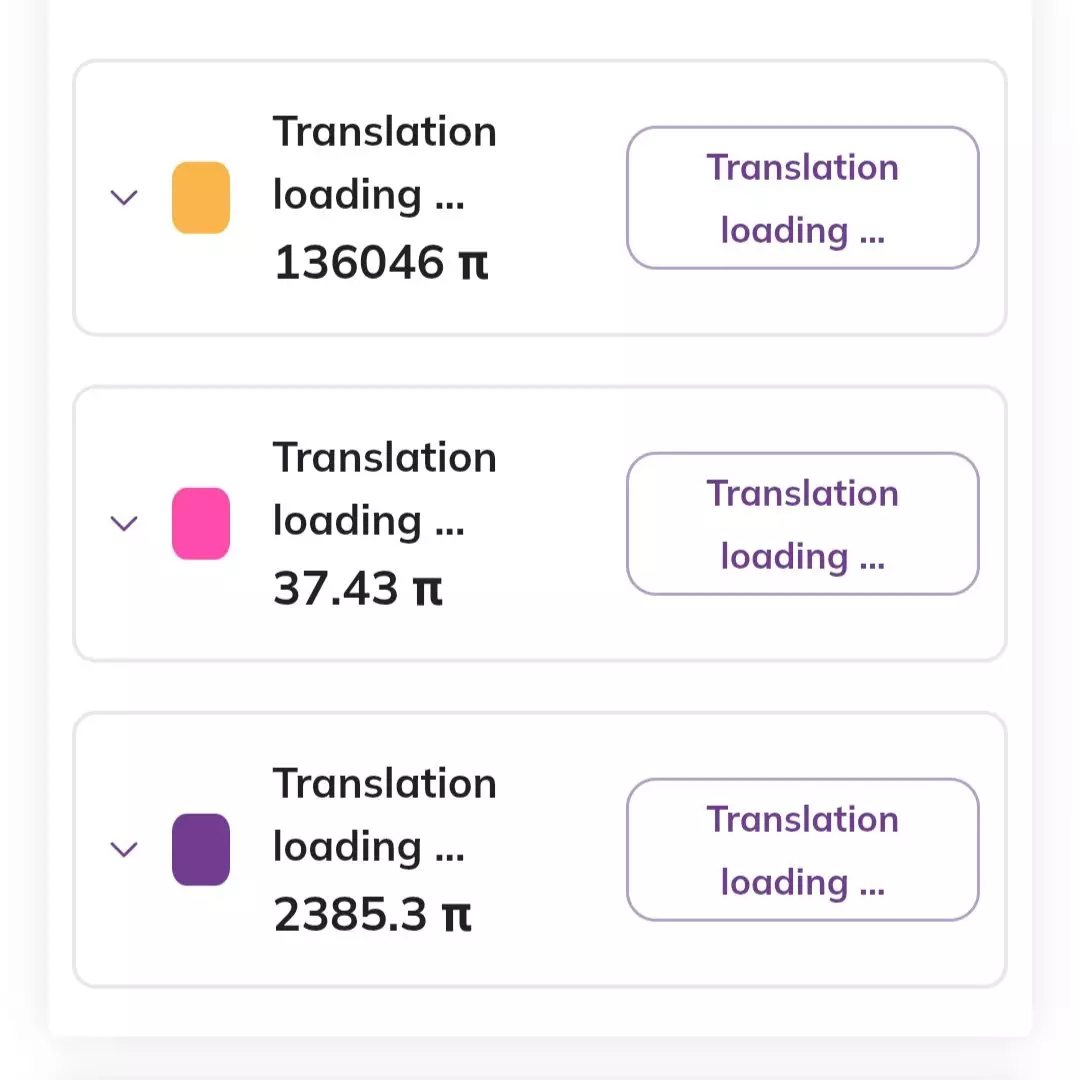Click the category title above 2385.3
The width and height of the screenshot is (1080, 1080).
[384, 815]
